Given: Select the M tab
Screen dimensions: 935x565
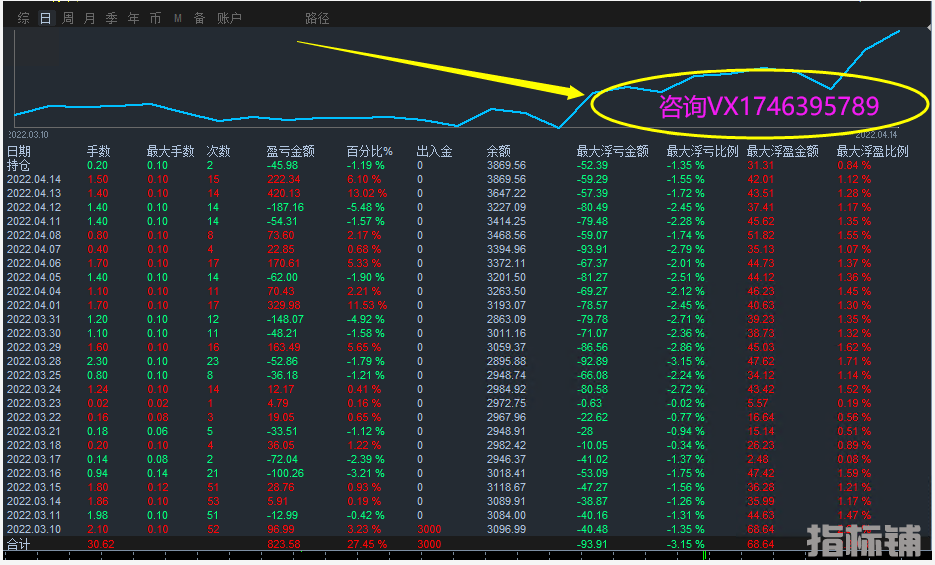Looking at the screenshot, I should (x=178, y=18).
